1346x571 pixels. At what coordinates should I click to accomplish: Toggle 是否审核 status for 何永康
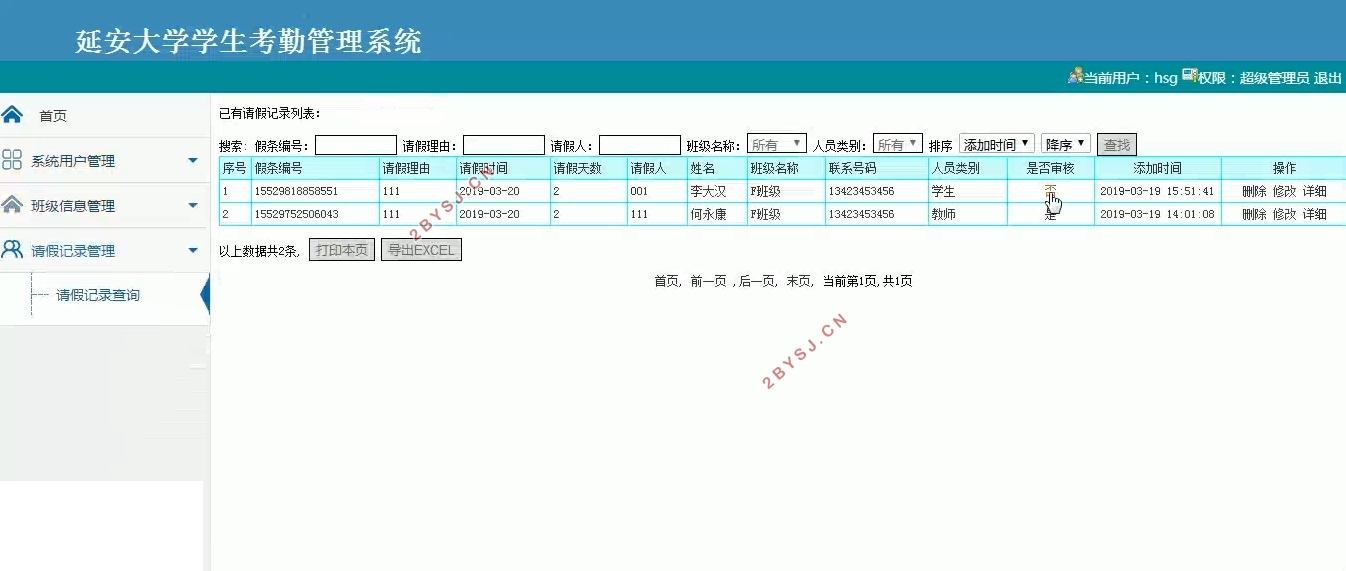point(1050,214)
